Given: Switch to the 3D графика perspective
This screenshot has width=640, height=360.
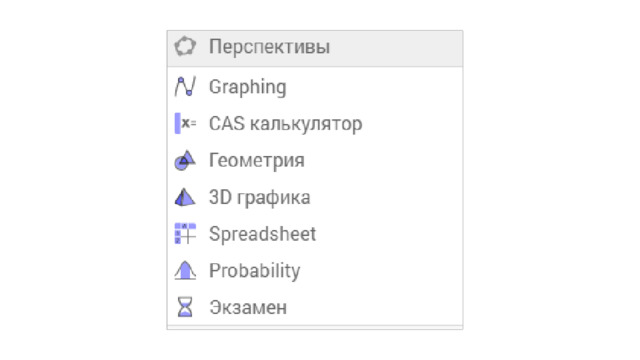Looking at the screenshot, I should (315, 197).
